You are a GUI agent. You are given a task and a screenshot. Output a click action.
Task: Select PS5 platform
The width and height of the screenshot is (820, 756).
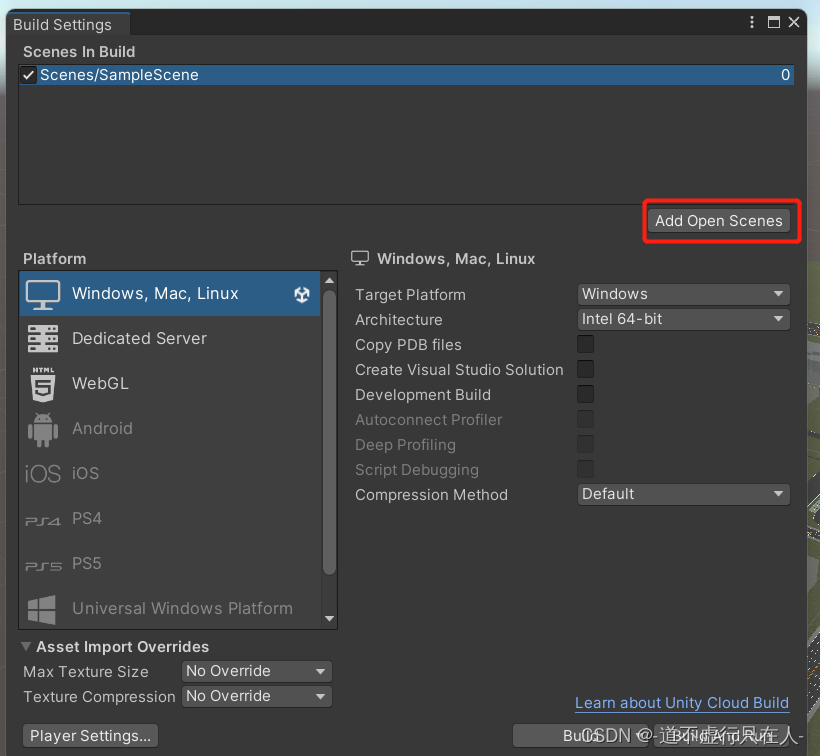[x=169, y=564]
